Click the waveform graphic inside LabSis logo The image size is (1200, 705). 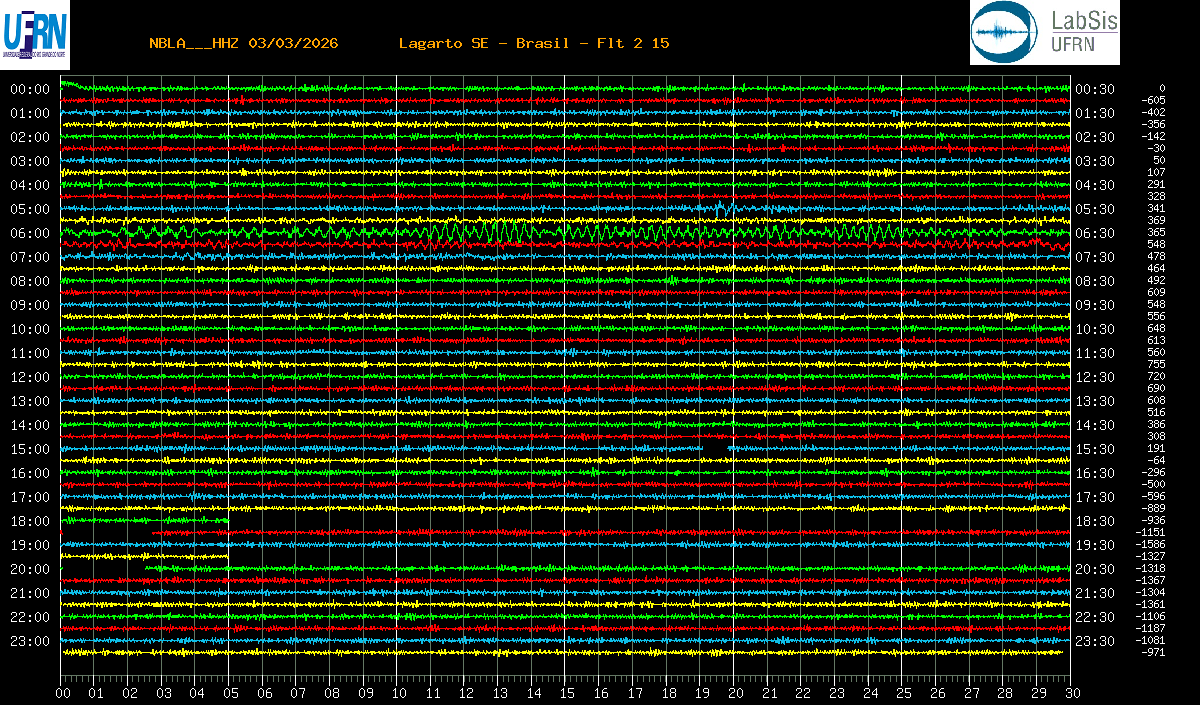click(x=1004, y=33)
